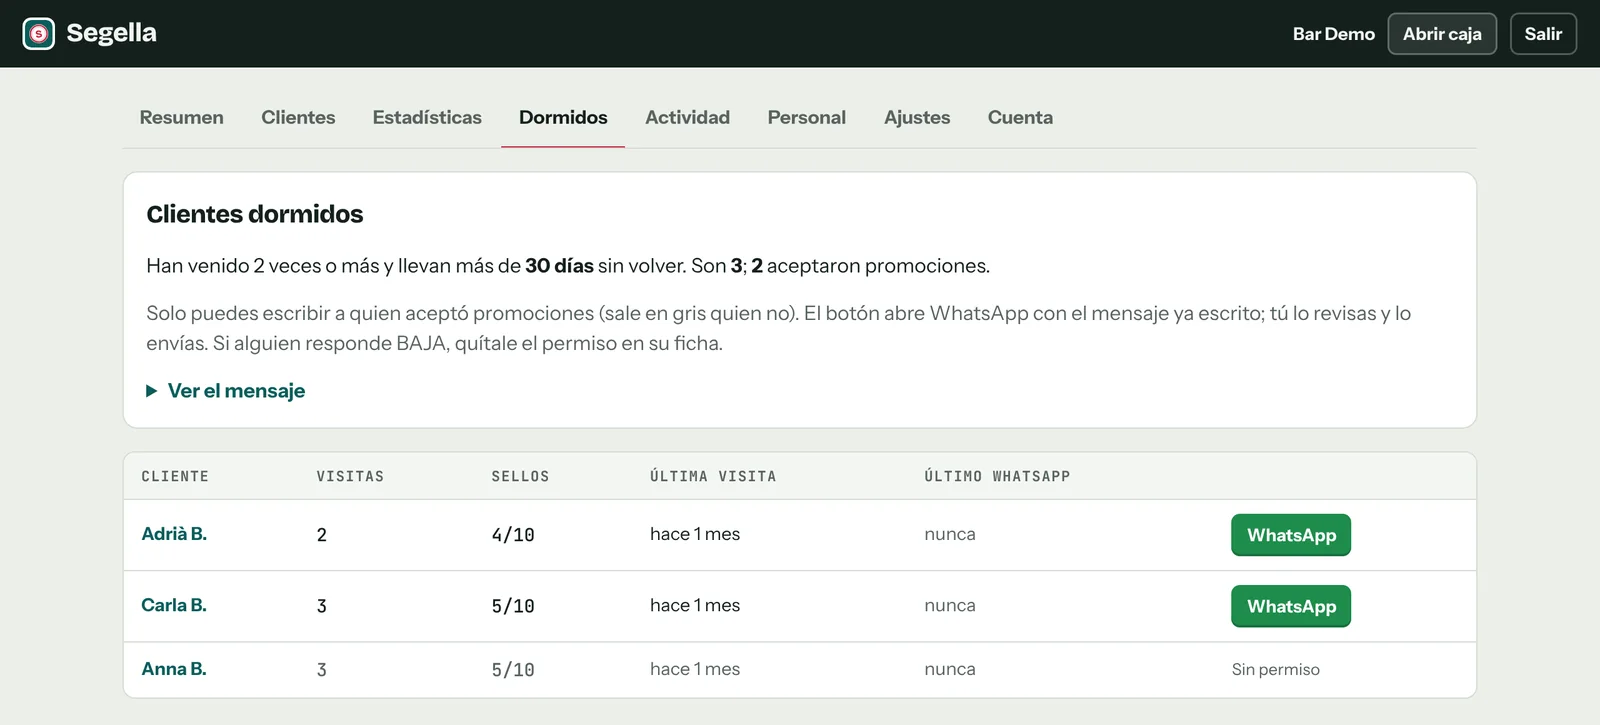The image size is (1600, 725).
Task: Log out with the Salir button
Action: tap(1543, 34)
